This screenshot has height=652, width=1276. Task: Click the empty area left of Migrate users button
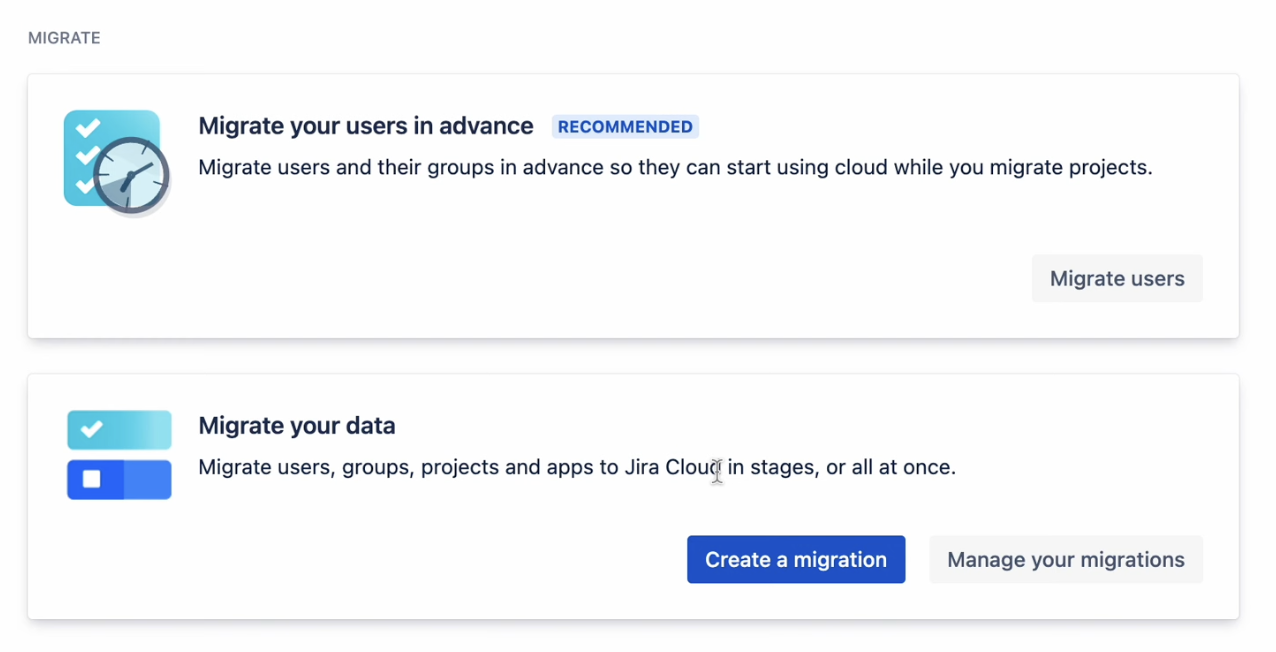(600, 279)
